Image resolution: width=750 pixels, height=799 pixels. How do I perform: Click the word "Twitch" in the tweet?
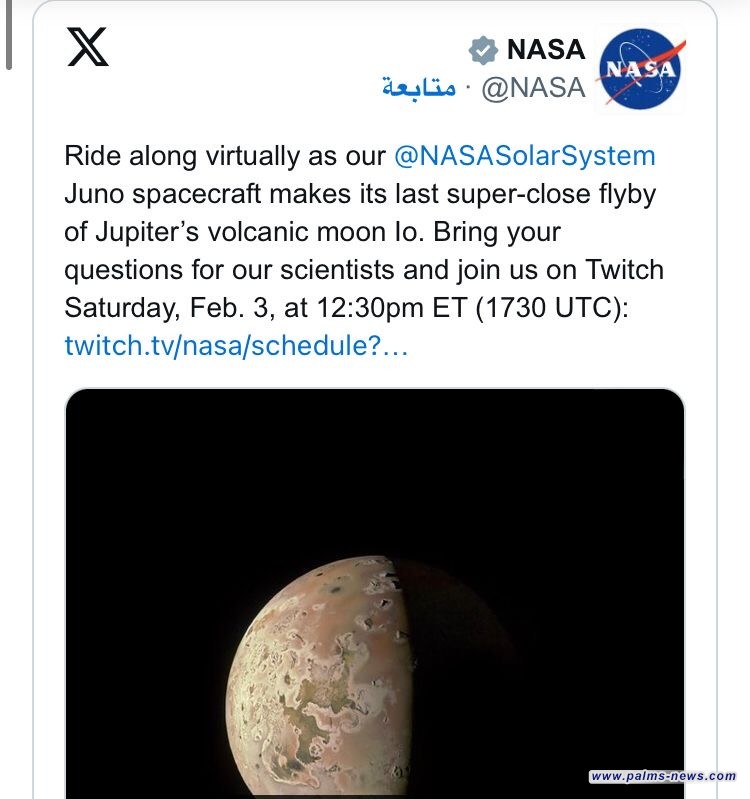point(621,270)
